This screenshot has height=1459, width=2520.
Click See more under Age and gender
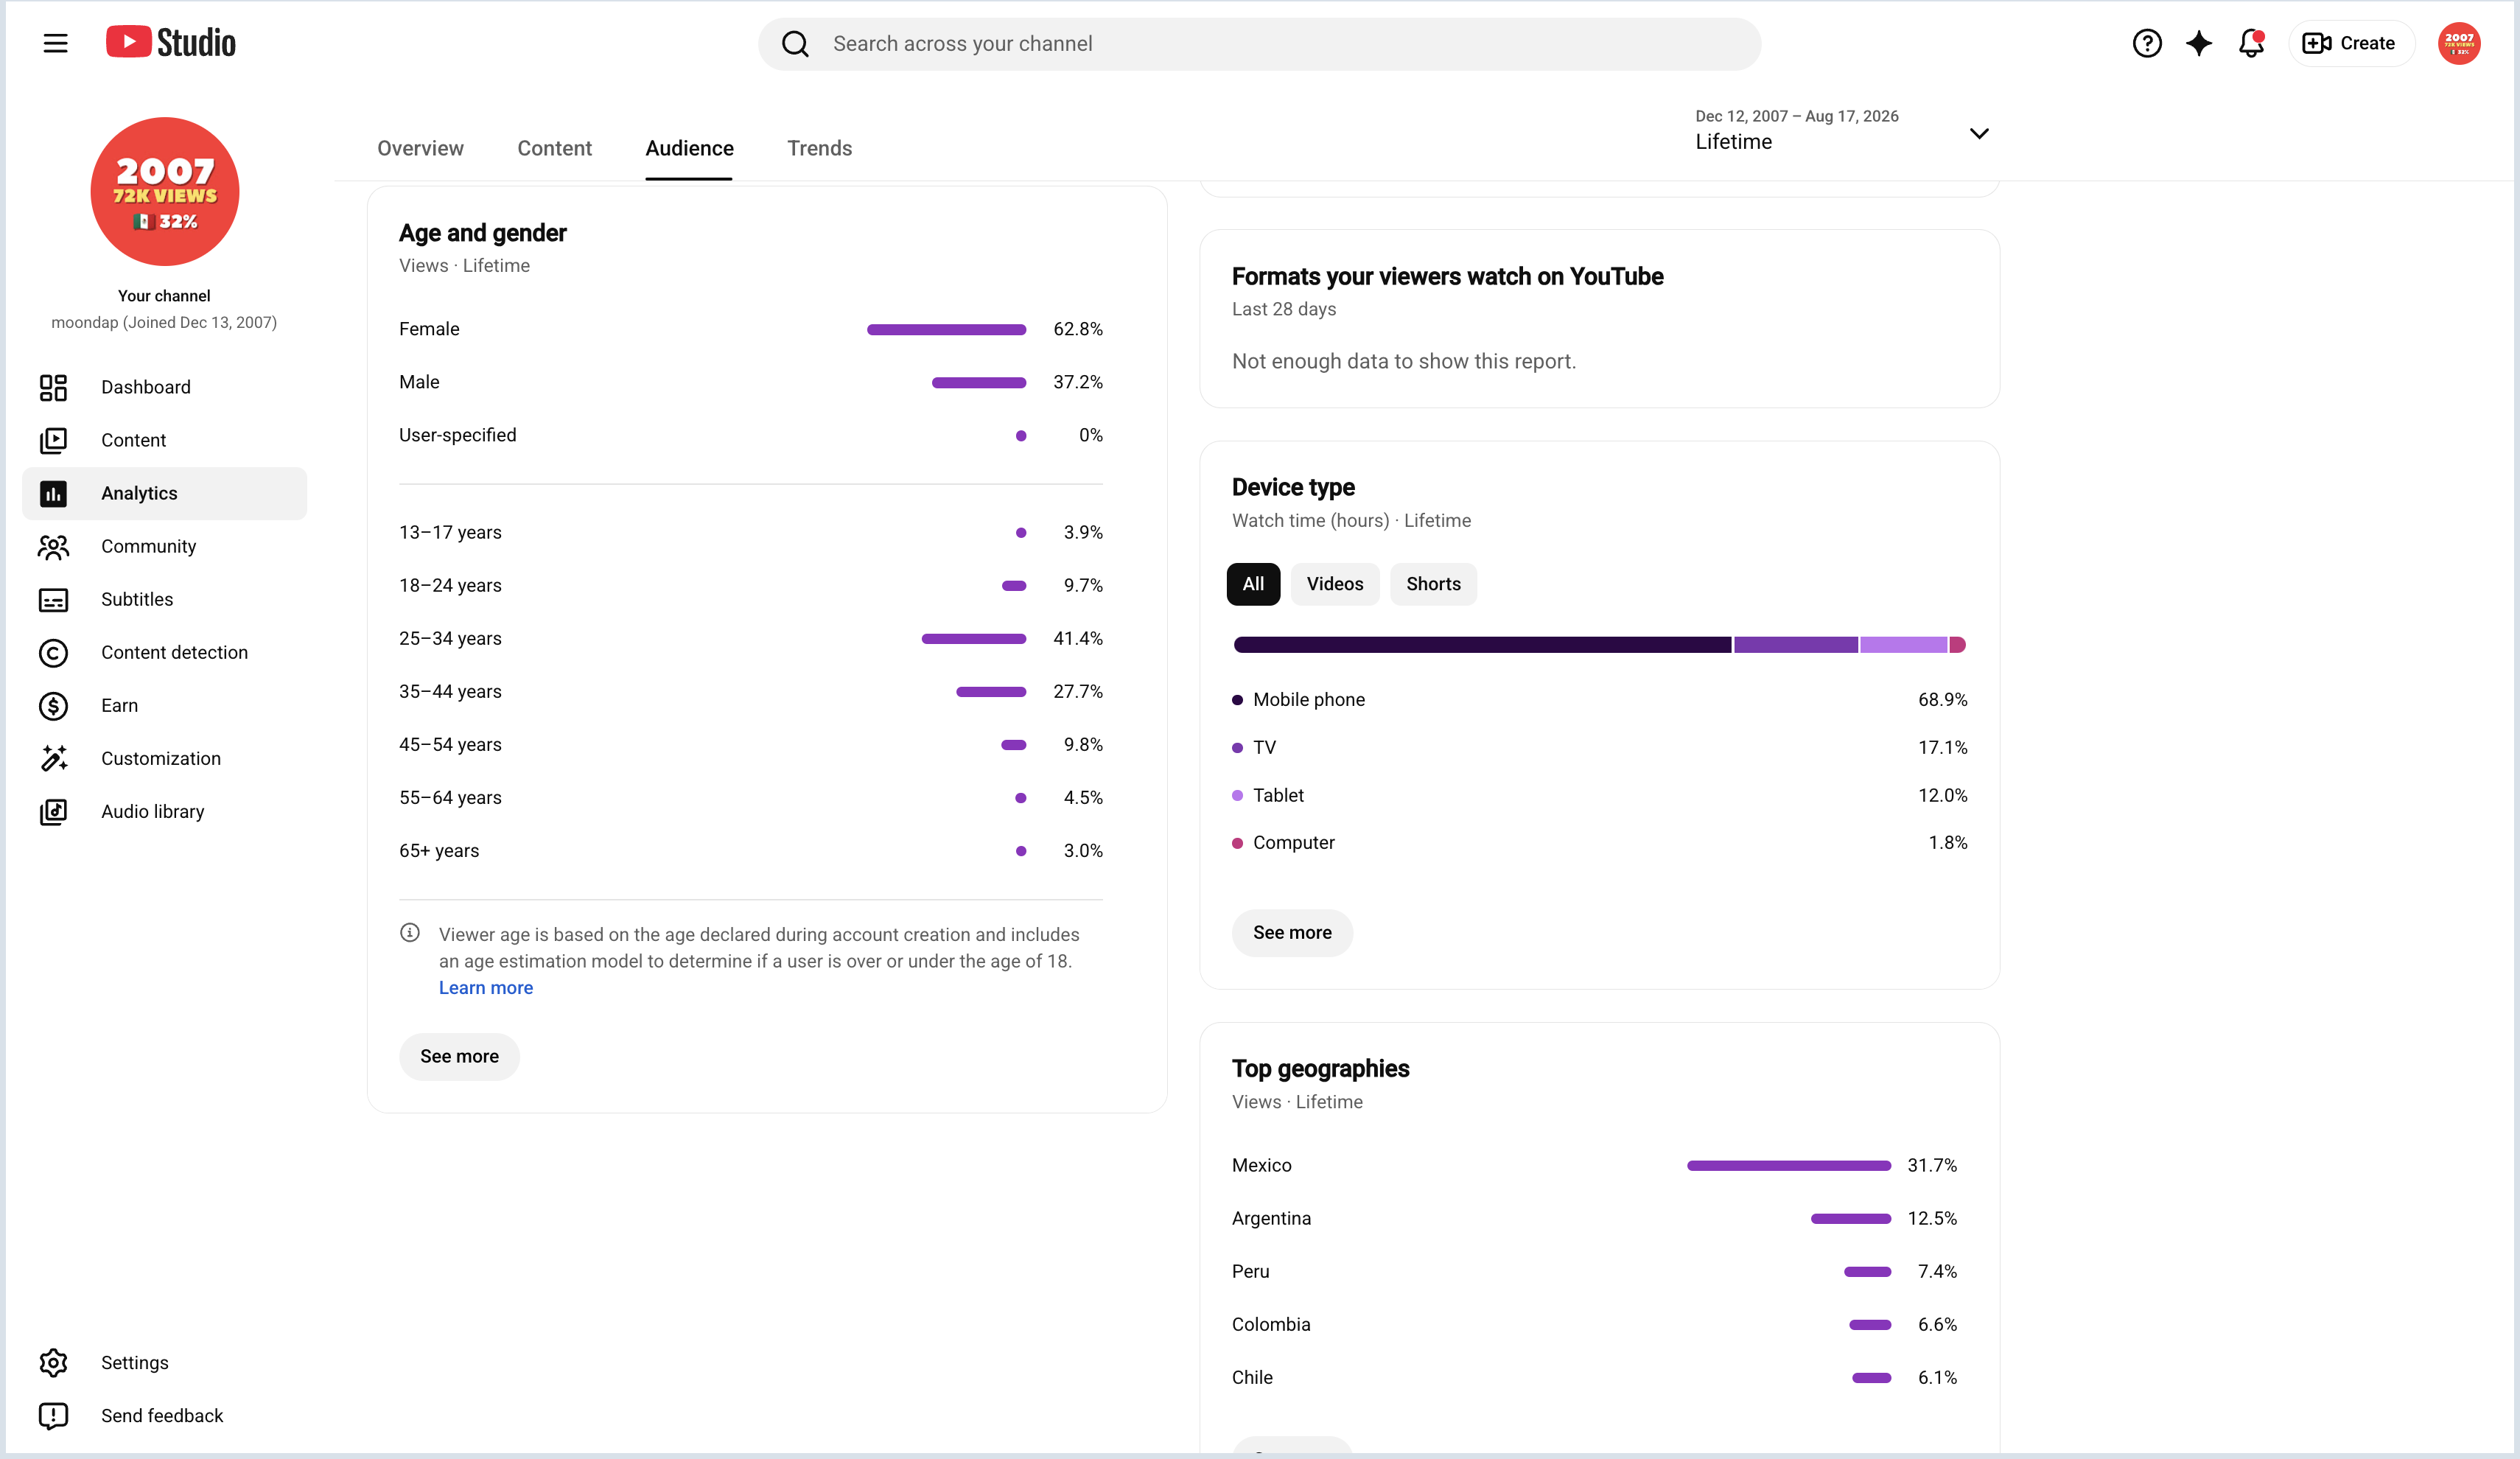459,1056
